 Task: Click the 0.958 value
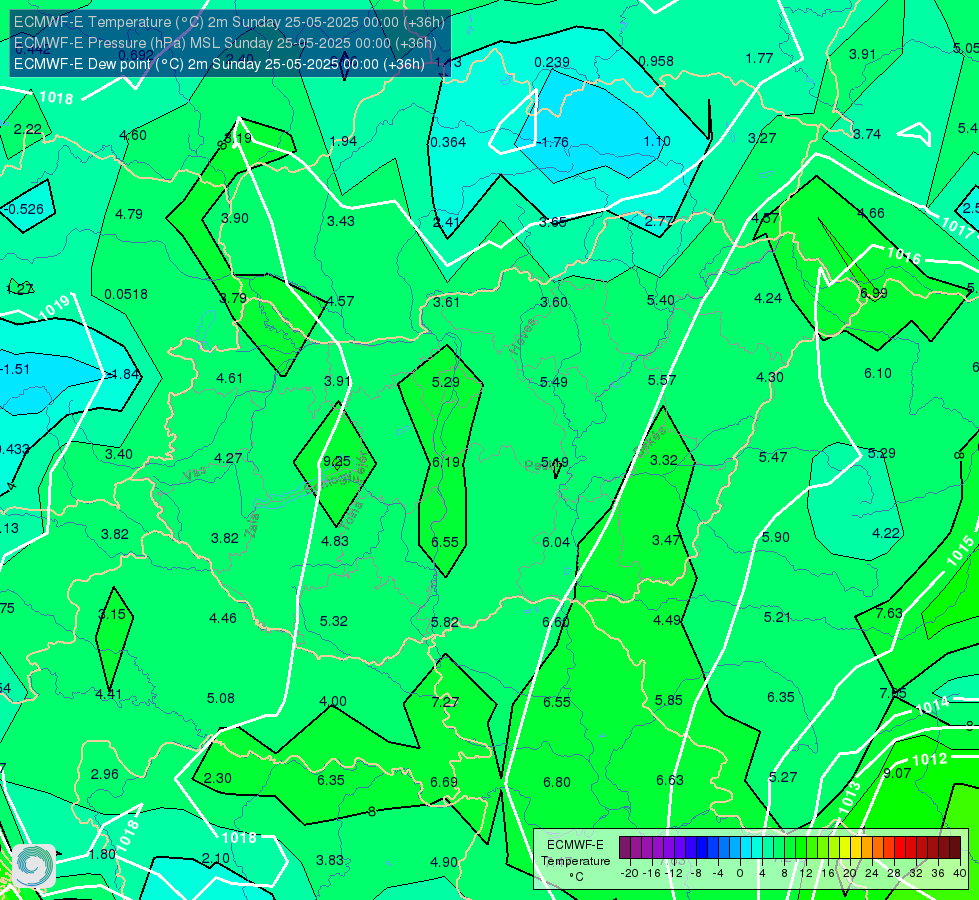coord(656,61)
